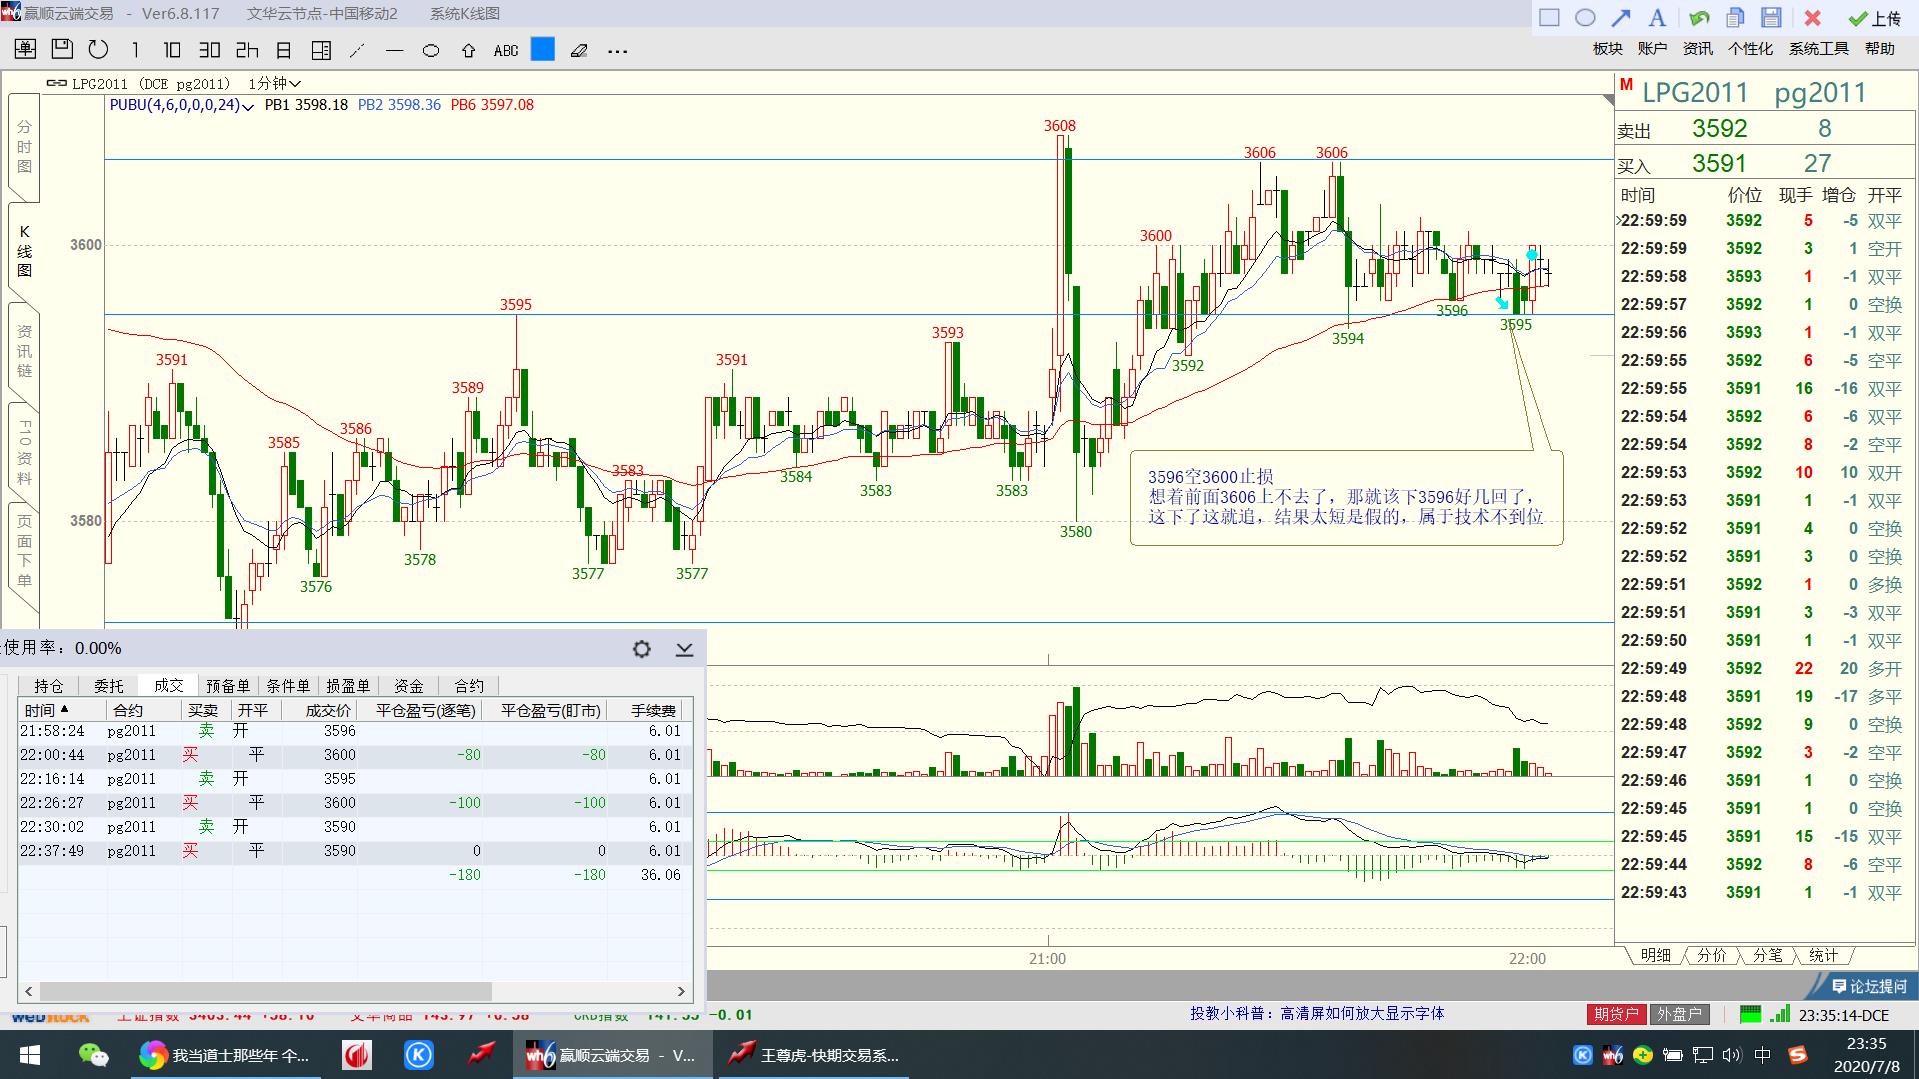Cancel screenshot with the red X icon
This screenshot has width=1919, height=1079.
click(1812, 17)
